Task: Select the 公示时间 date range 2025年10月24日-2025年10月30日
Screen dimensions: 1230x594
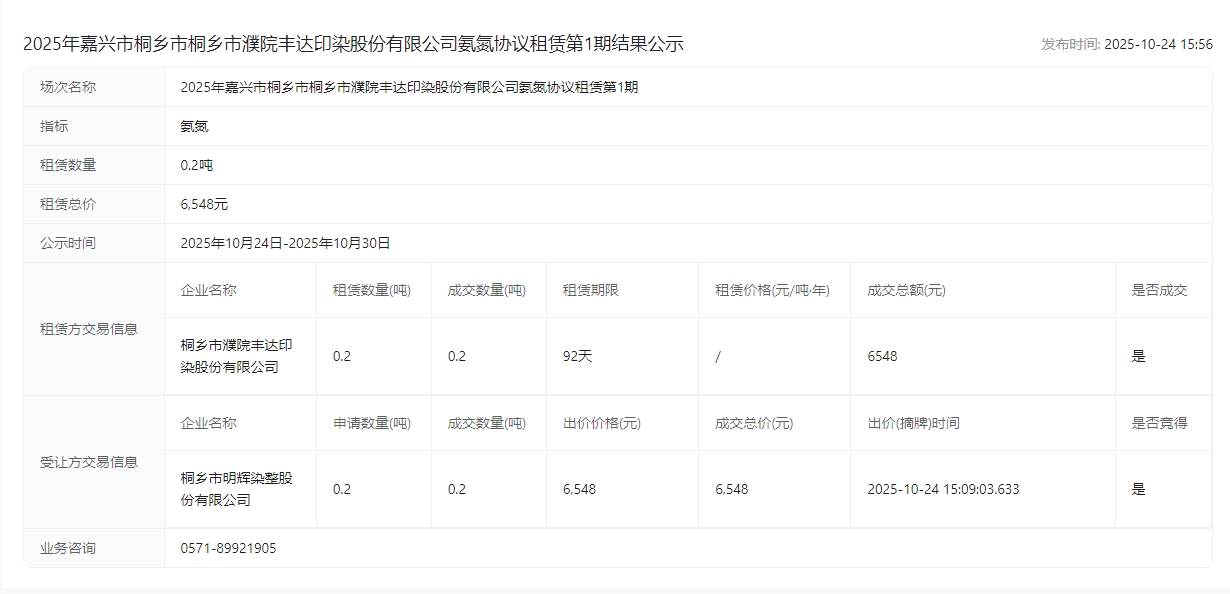Action: (285, 243)
